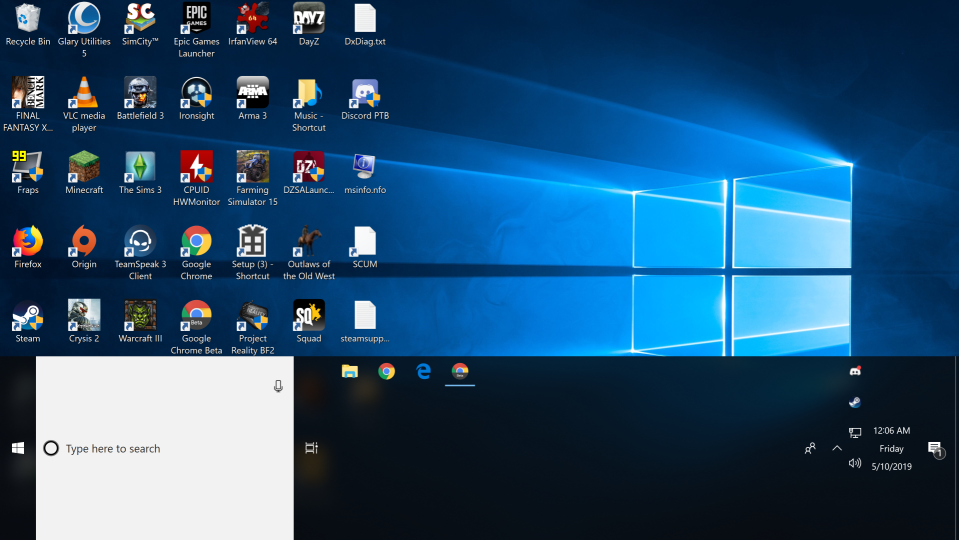This screenshot has width=959, height=540.
Task: Open the Windows Start menu
Action: tap(18, 448)
